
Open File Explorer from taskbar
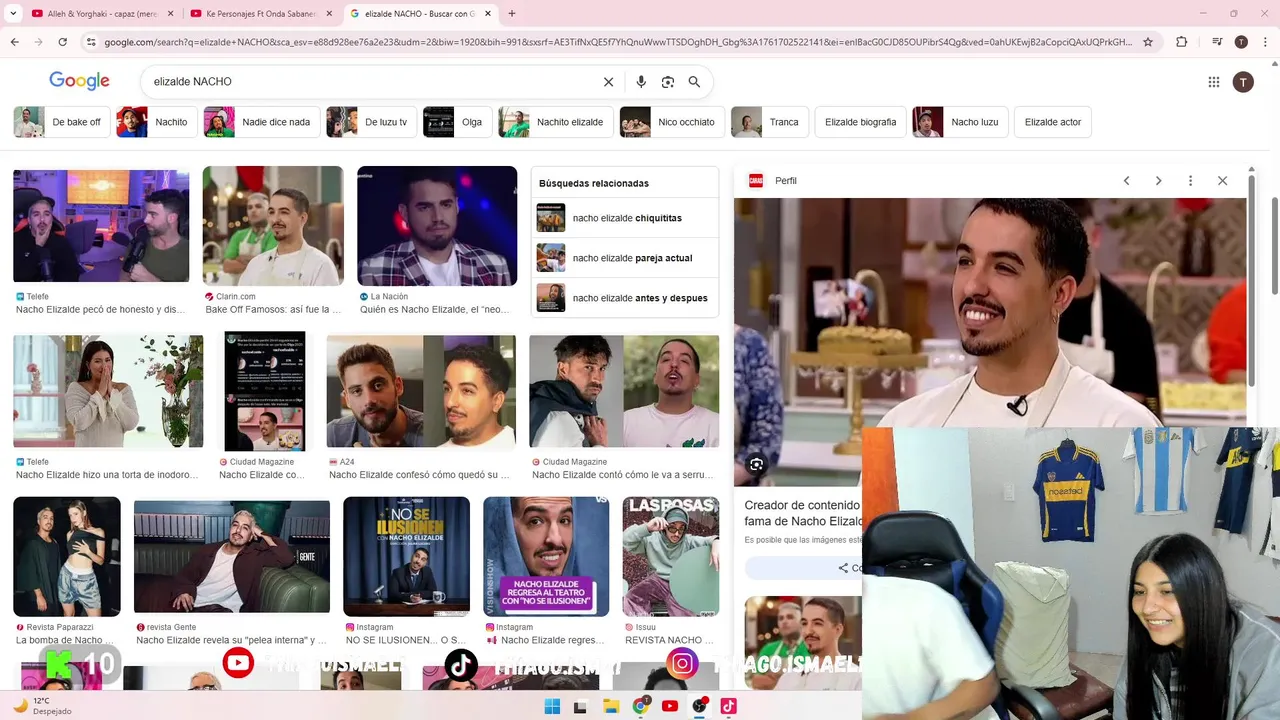tap(611, 706)
